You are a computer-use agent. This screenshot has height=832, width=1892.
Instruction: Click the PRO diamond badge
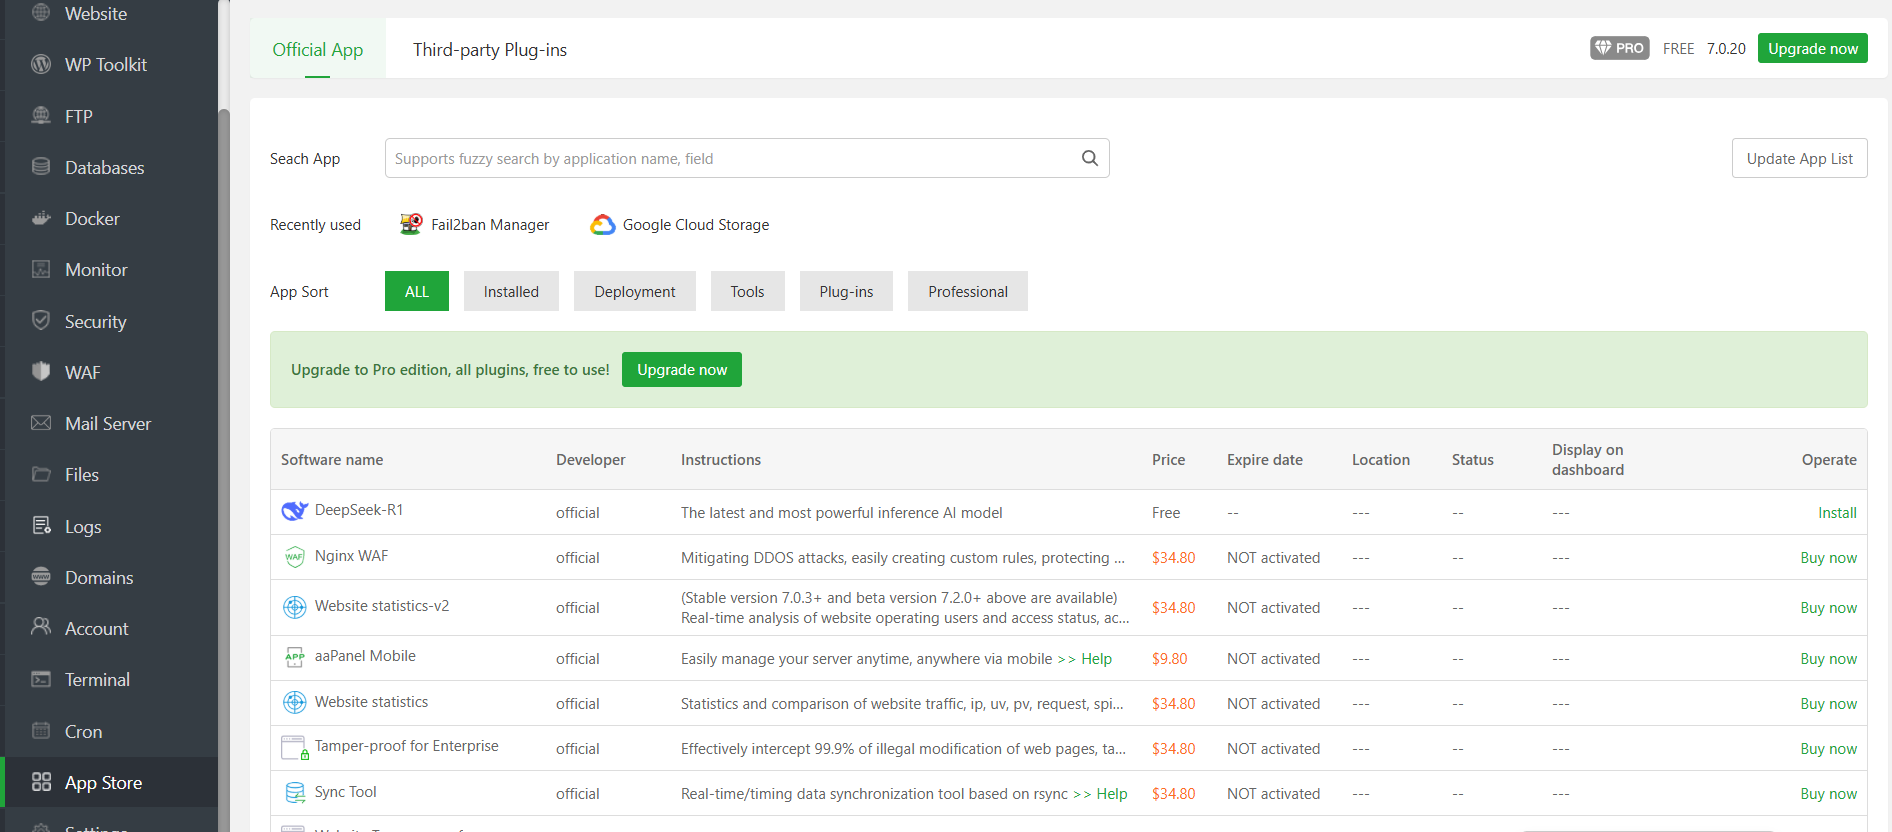1620,48
